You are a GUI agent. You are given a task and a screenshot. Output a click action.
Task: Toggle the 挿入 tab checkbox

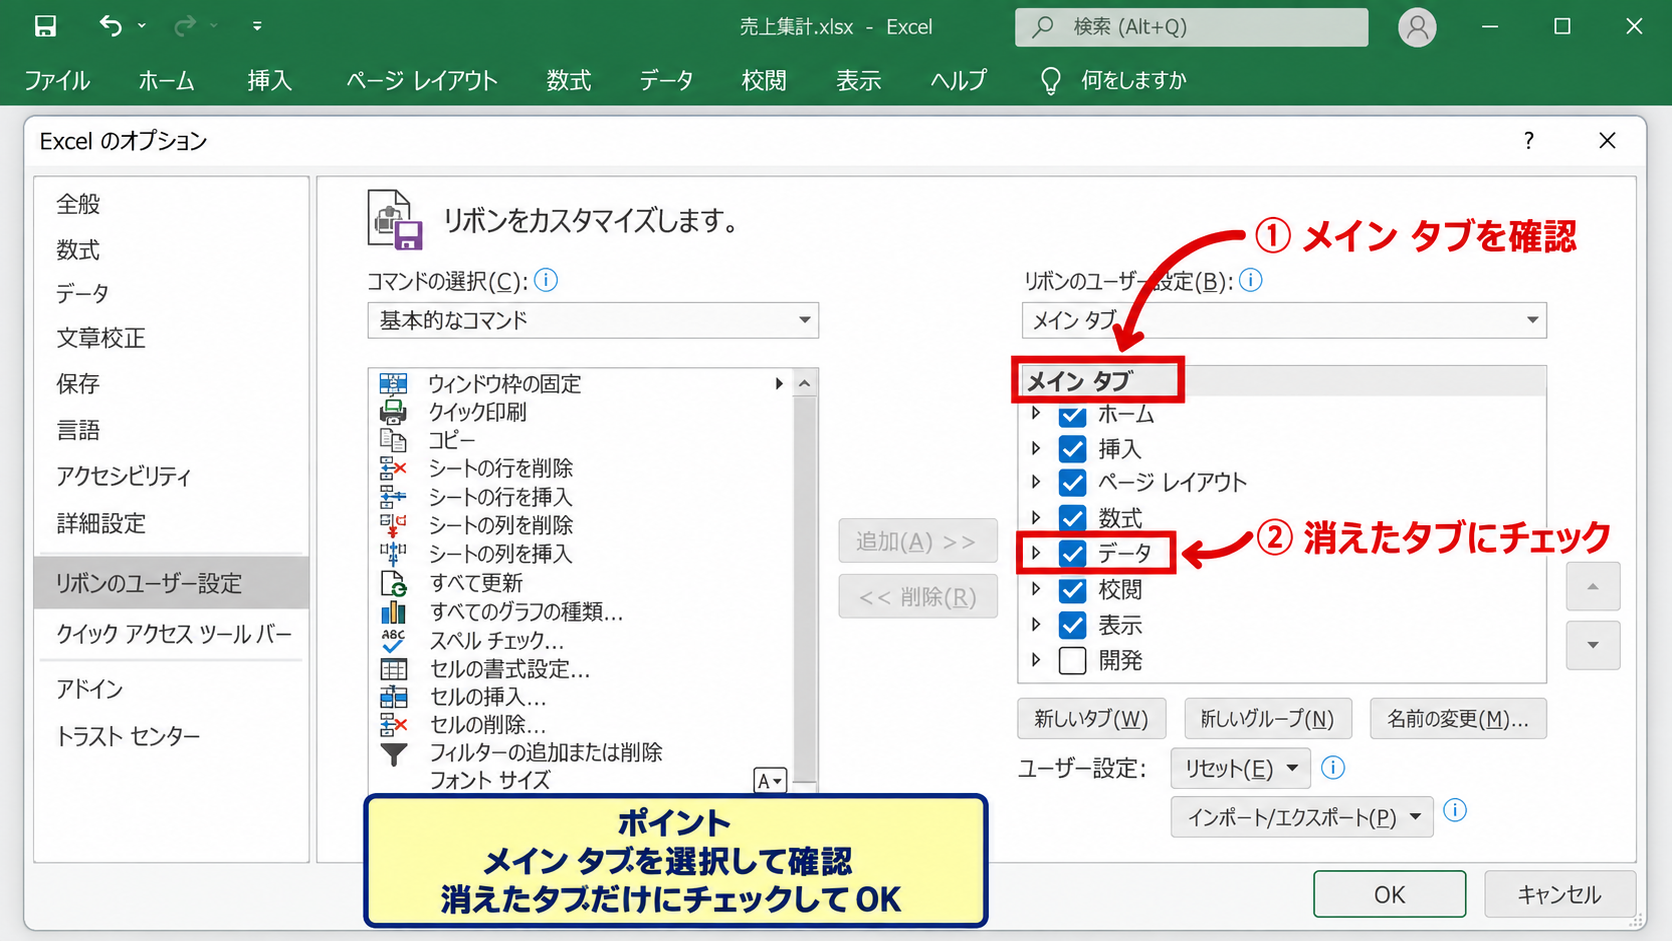(1072, 448)
